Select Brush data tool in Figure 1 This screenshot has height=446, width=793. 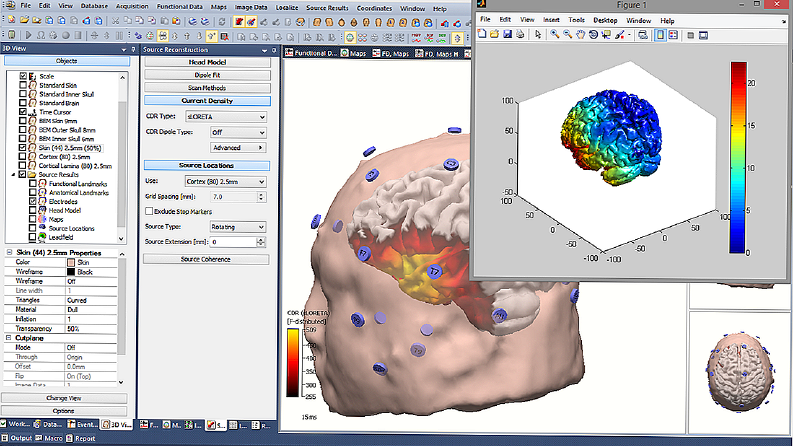[x=620, y=34]
